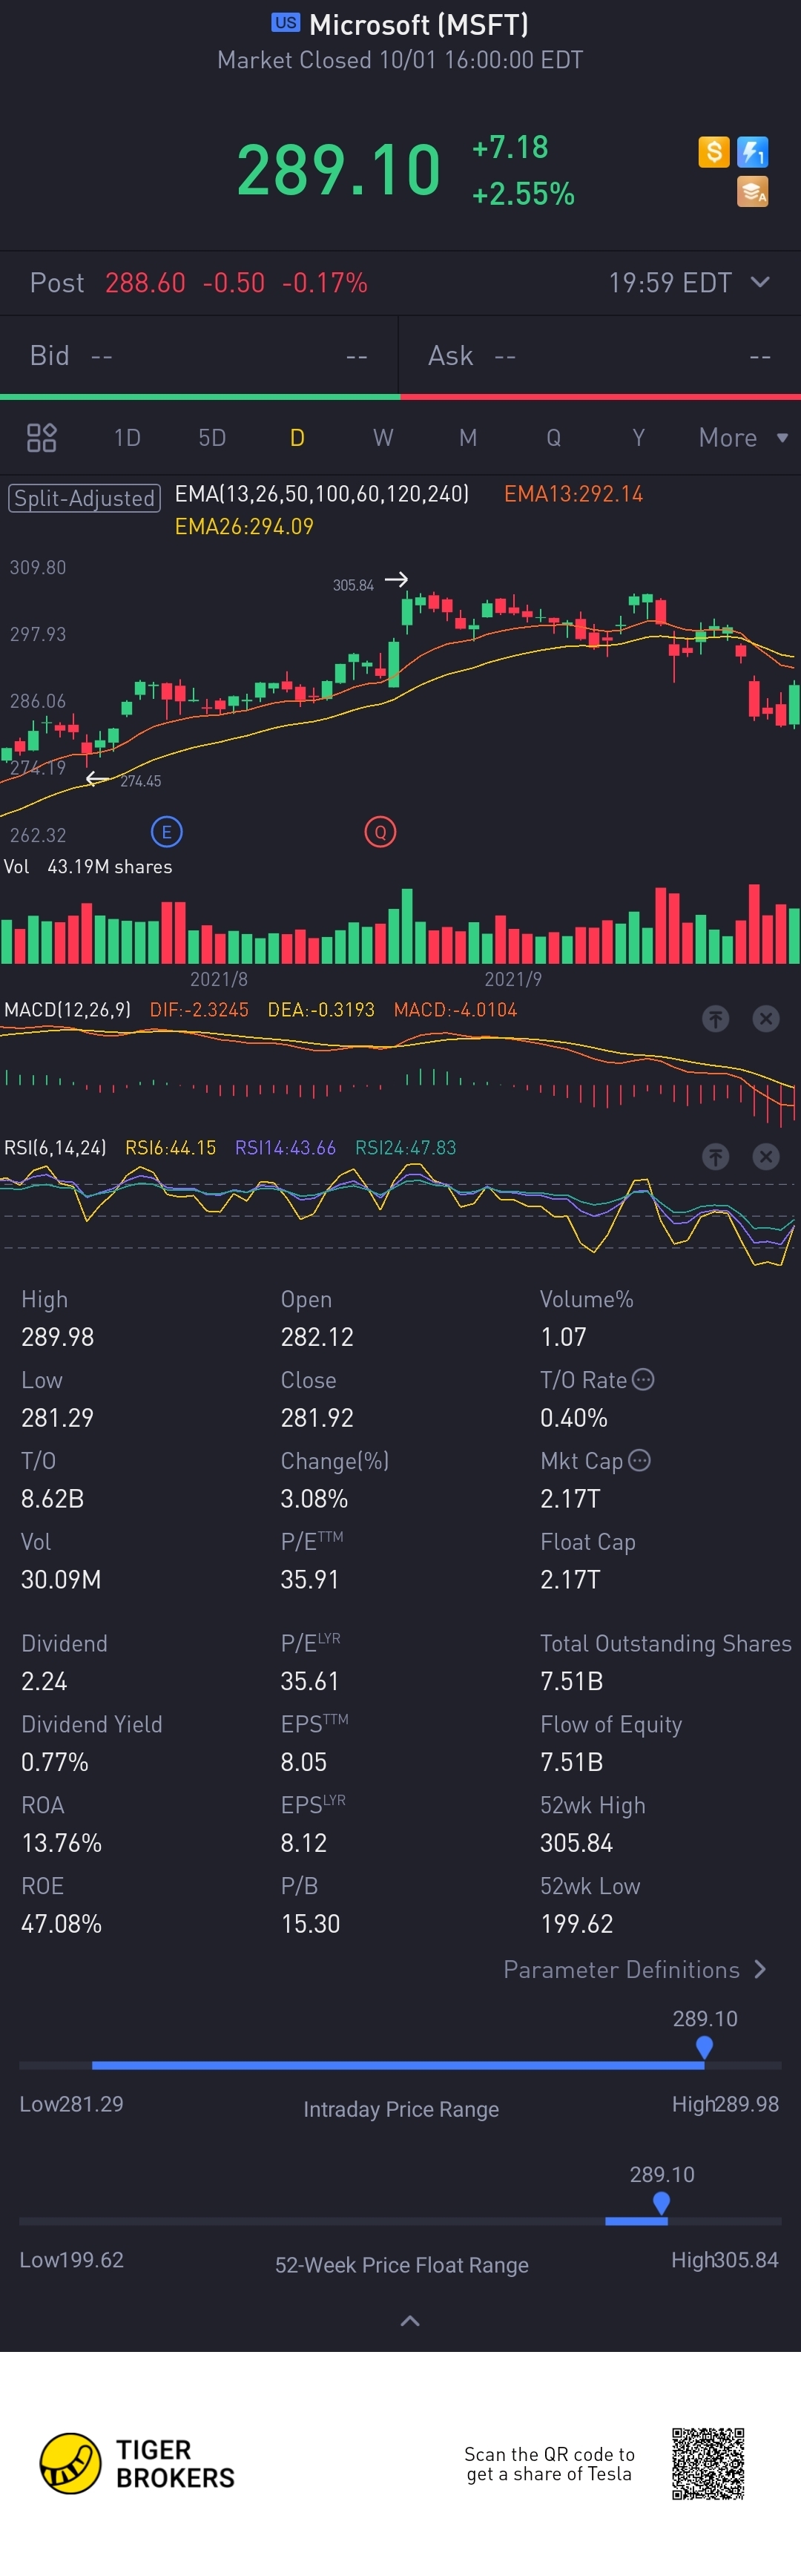Expand post-market time dropdown chevron
The width and height of the screenshot is (801, 2576).
pyautogui.click(x=760, y=282)
